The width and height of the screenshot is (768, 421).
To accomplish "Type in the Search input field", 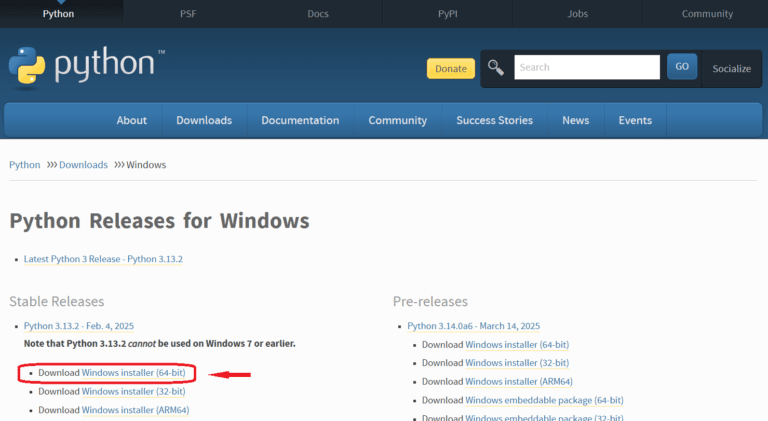I will 586,67.
